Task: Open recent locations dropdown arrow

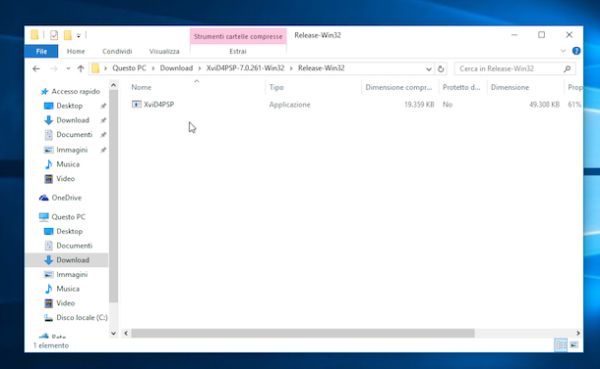Action: pyautogui.click(x=68, y=69)
